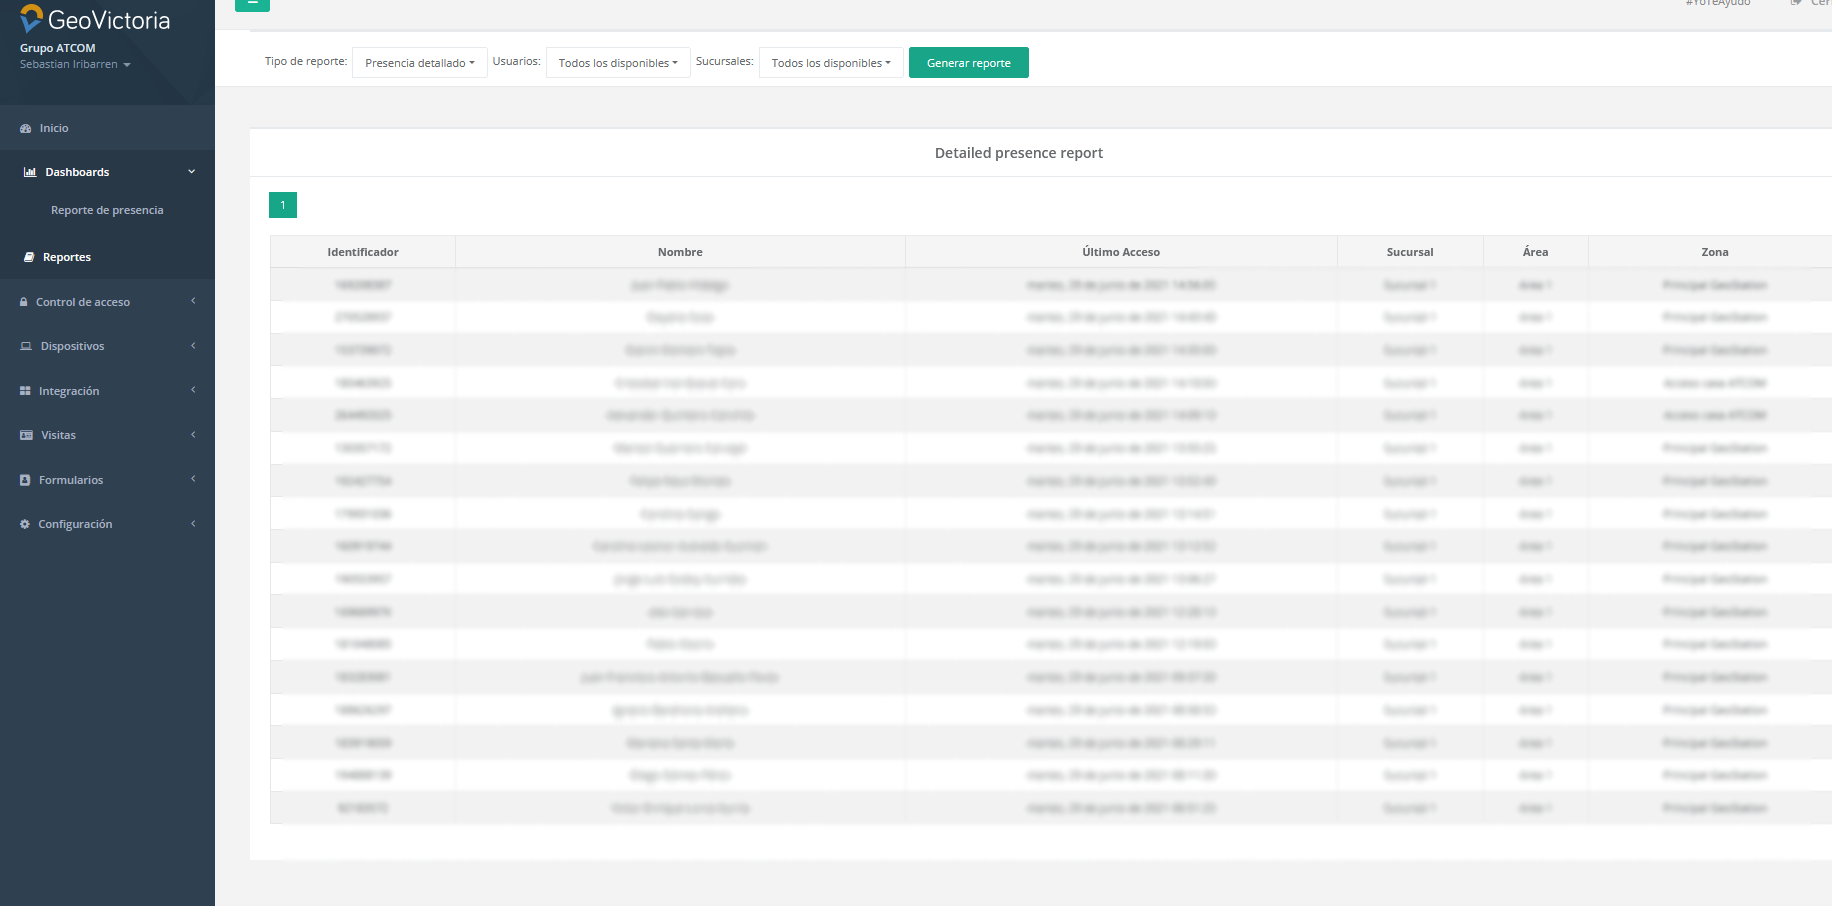1832x906 pixels.
Task: Click the Control de acceso lock icon
Action: [x=24, y=302]
